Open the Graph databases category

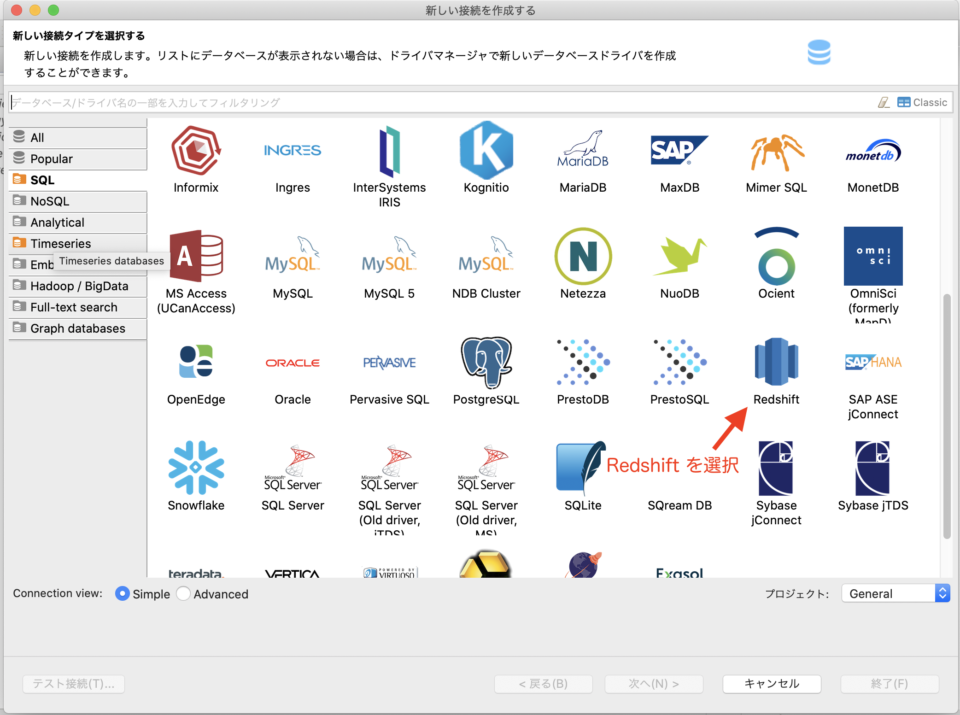(78, 328)
